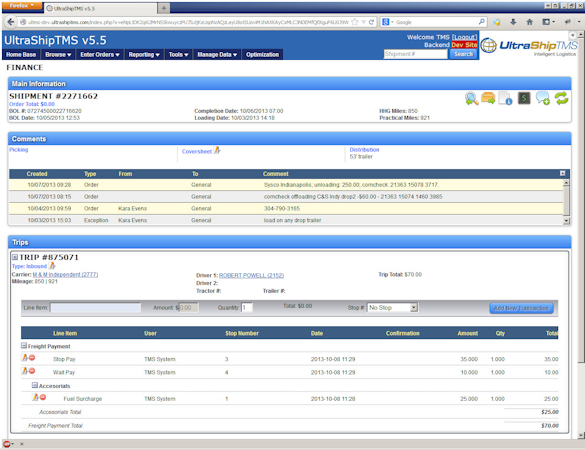The height and width of the screenshot is (450, 585).
Task: Click the UltraShipTMS globe logo
Action: pyautogui.click(x=488, y=46)
